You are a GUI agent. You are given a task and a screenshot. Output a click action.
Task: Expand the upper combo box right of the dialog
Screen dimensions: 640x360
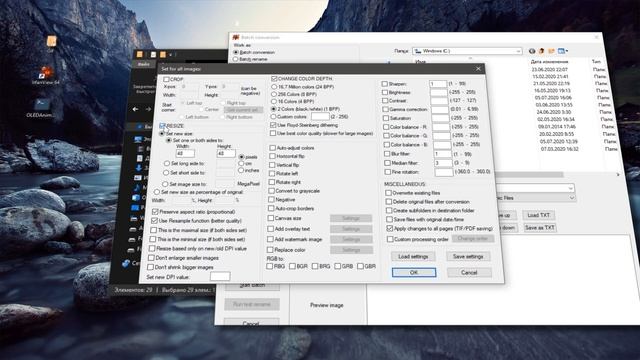[x=571, y=188]
